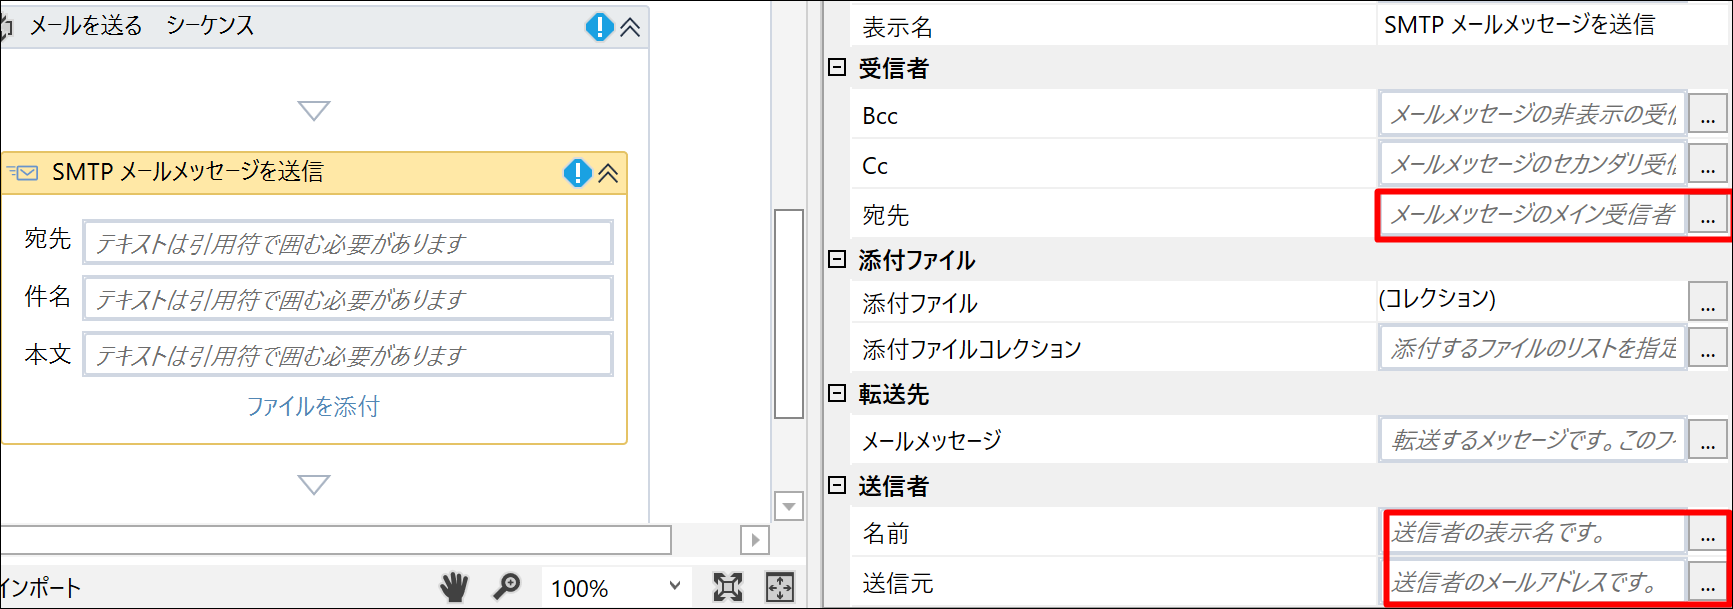Click the 添付ファイルコレクション input field

pyautogui.click(x=1533, y=348)
